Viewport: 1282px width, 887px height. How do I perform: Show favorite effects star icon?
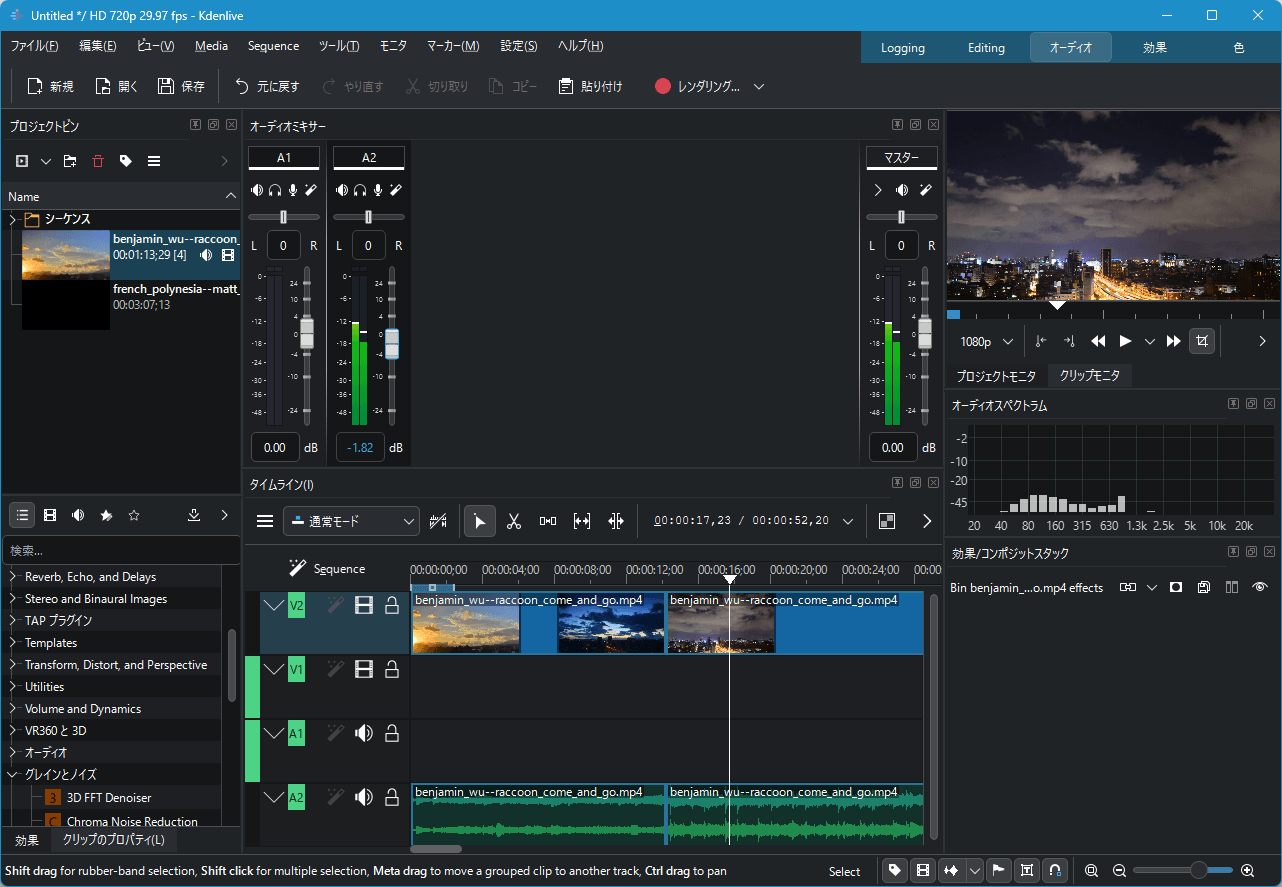point(134,516)
